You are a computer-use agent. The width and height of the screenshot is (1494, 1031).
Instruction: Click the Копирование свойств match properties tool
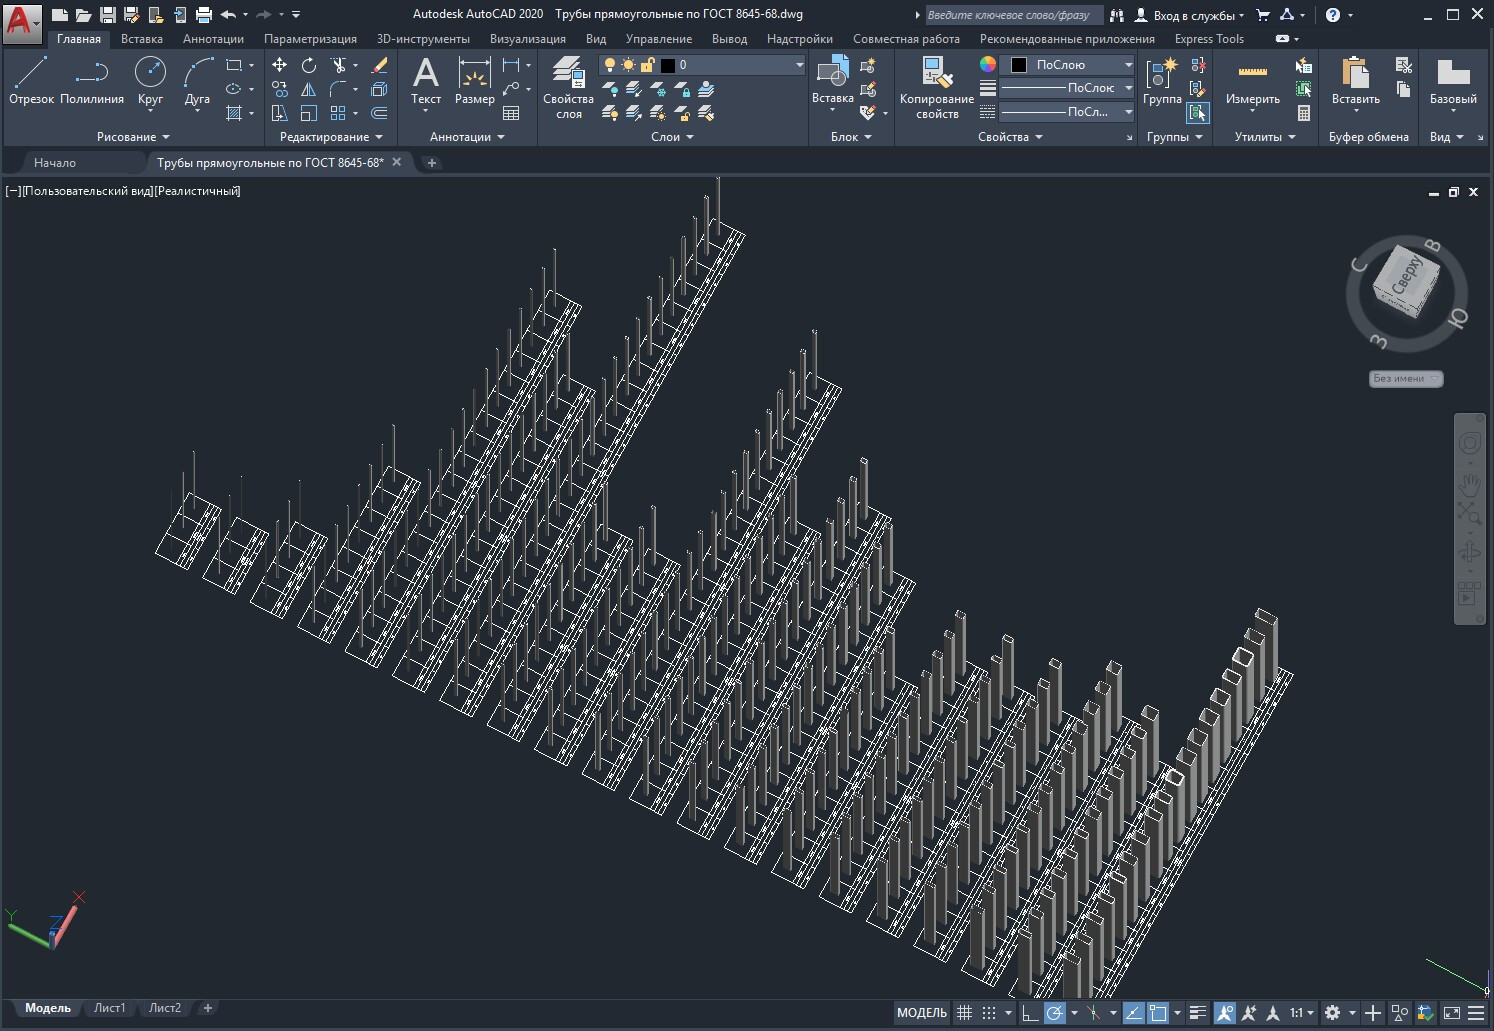point(937,88)
